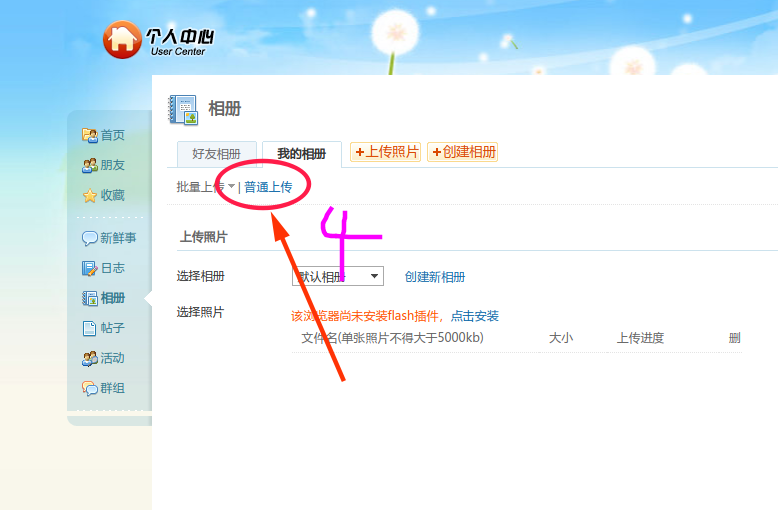Screen dimensions: 778x510
Task: Open 首页 via its sidebar icon
Action: click(90, 135)
